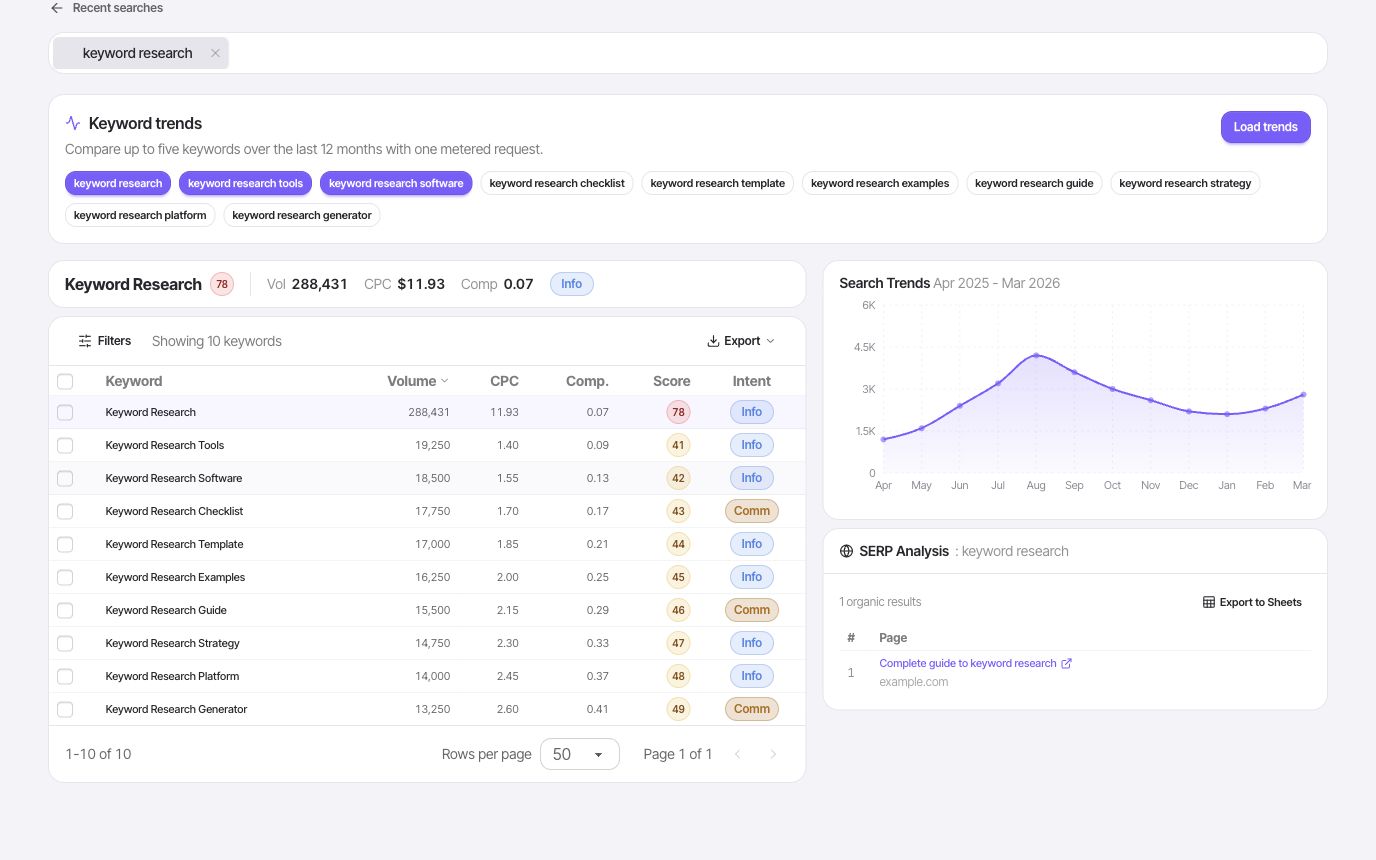
Task: Click the August peak point on trends chart
Action: pyautogui.click(x=1036, y=355)
